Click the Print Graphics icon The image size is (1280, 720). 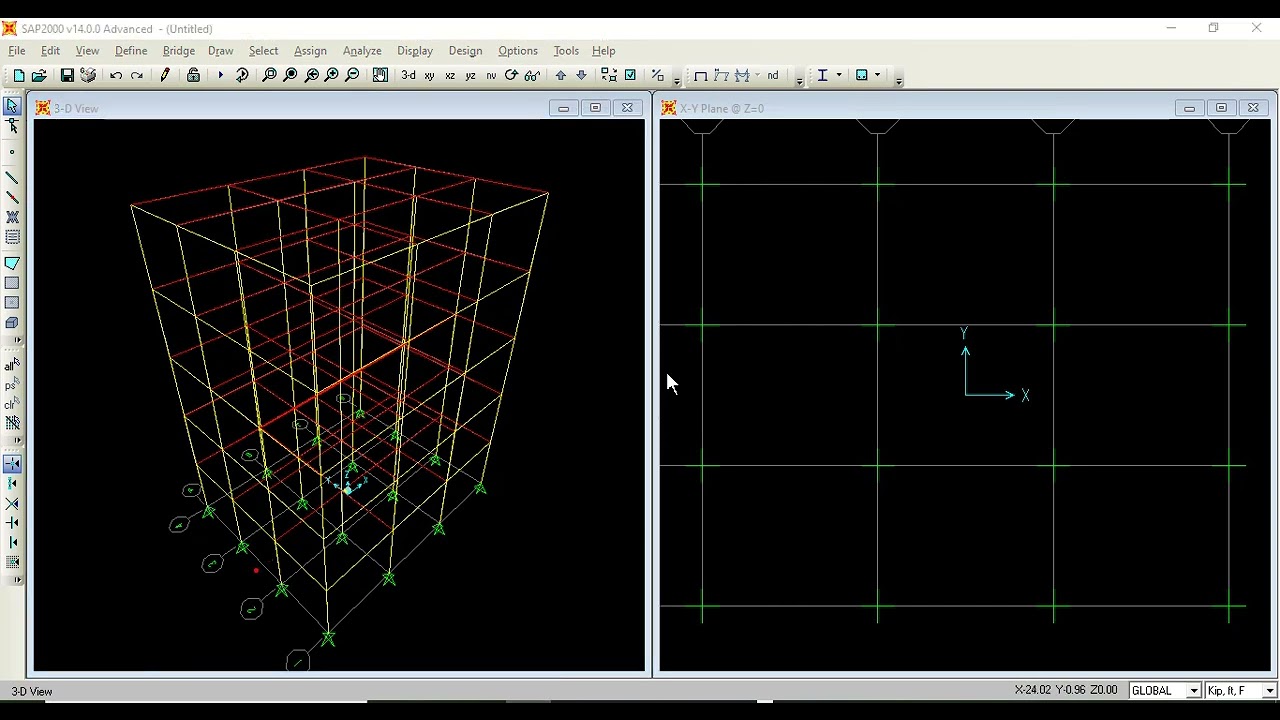pos(88,75)
